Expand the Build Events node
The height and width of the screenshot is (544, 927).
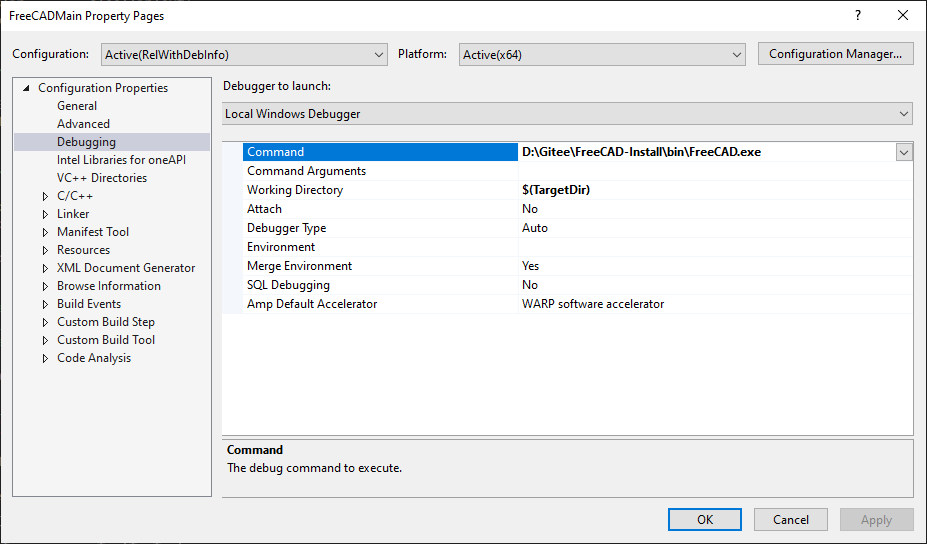pos(45,304)
